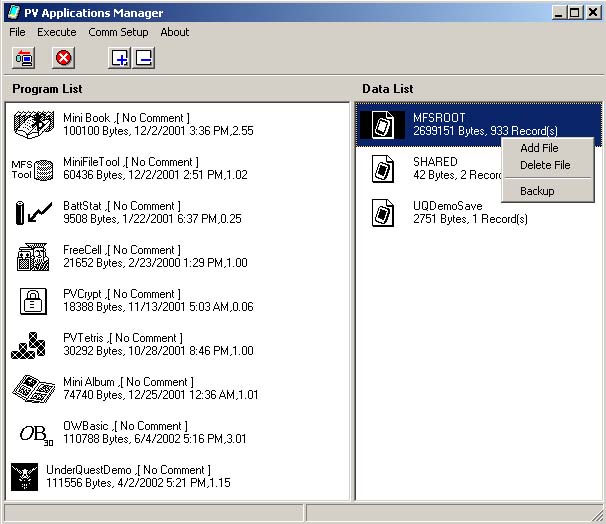Click '9508 Bytes, 1/22/2001 6:37 PM,0.25' details
The image size is (606, 524).
point(152,219)
